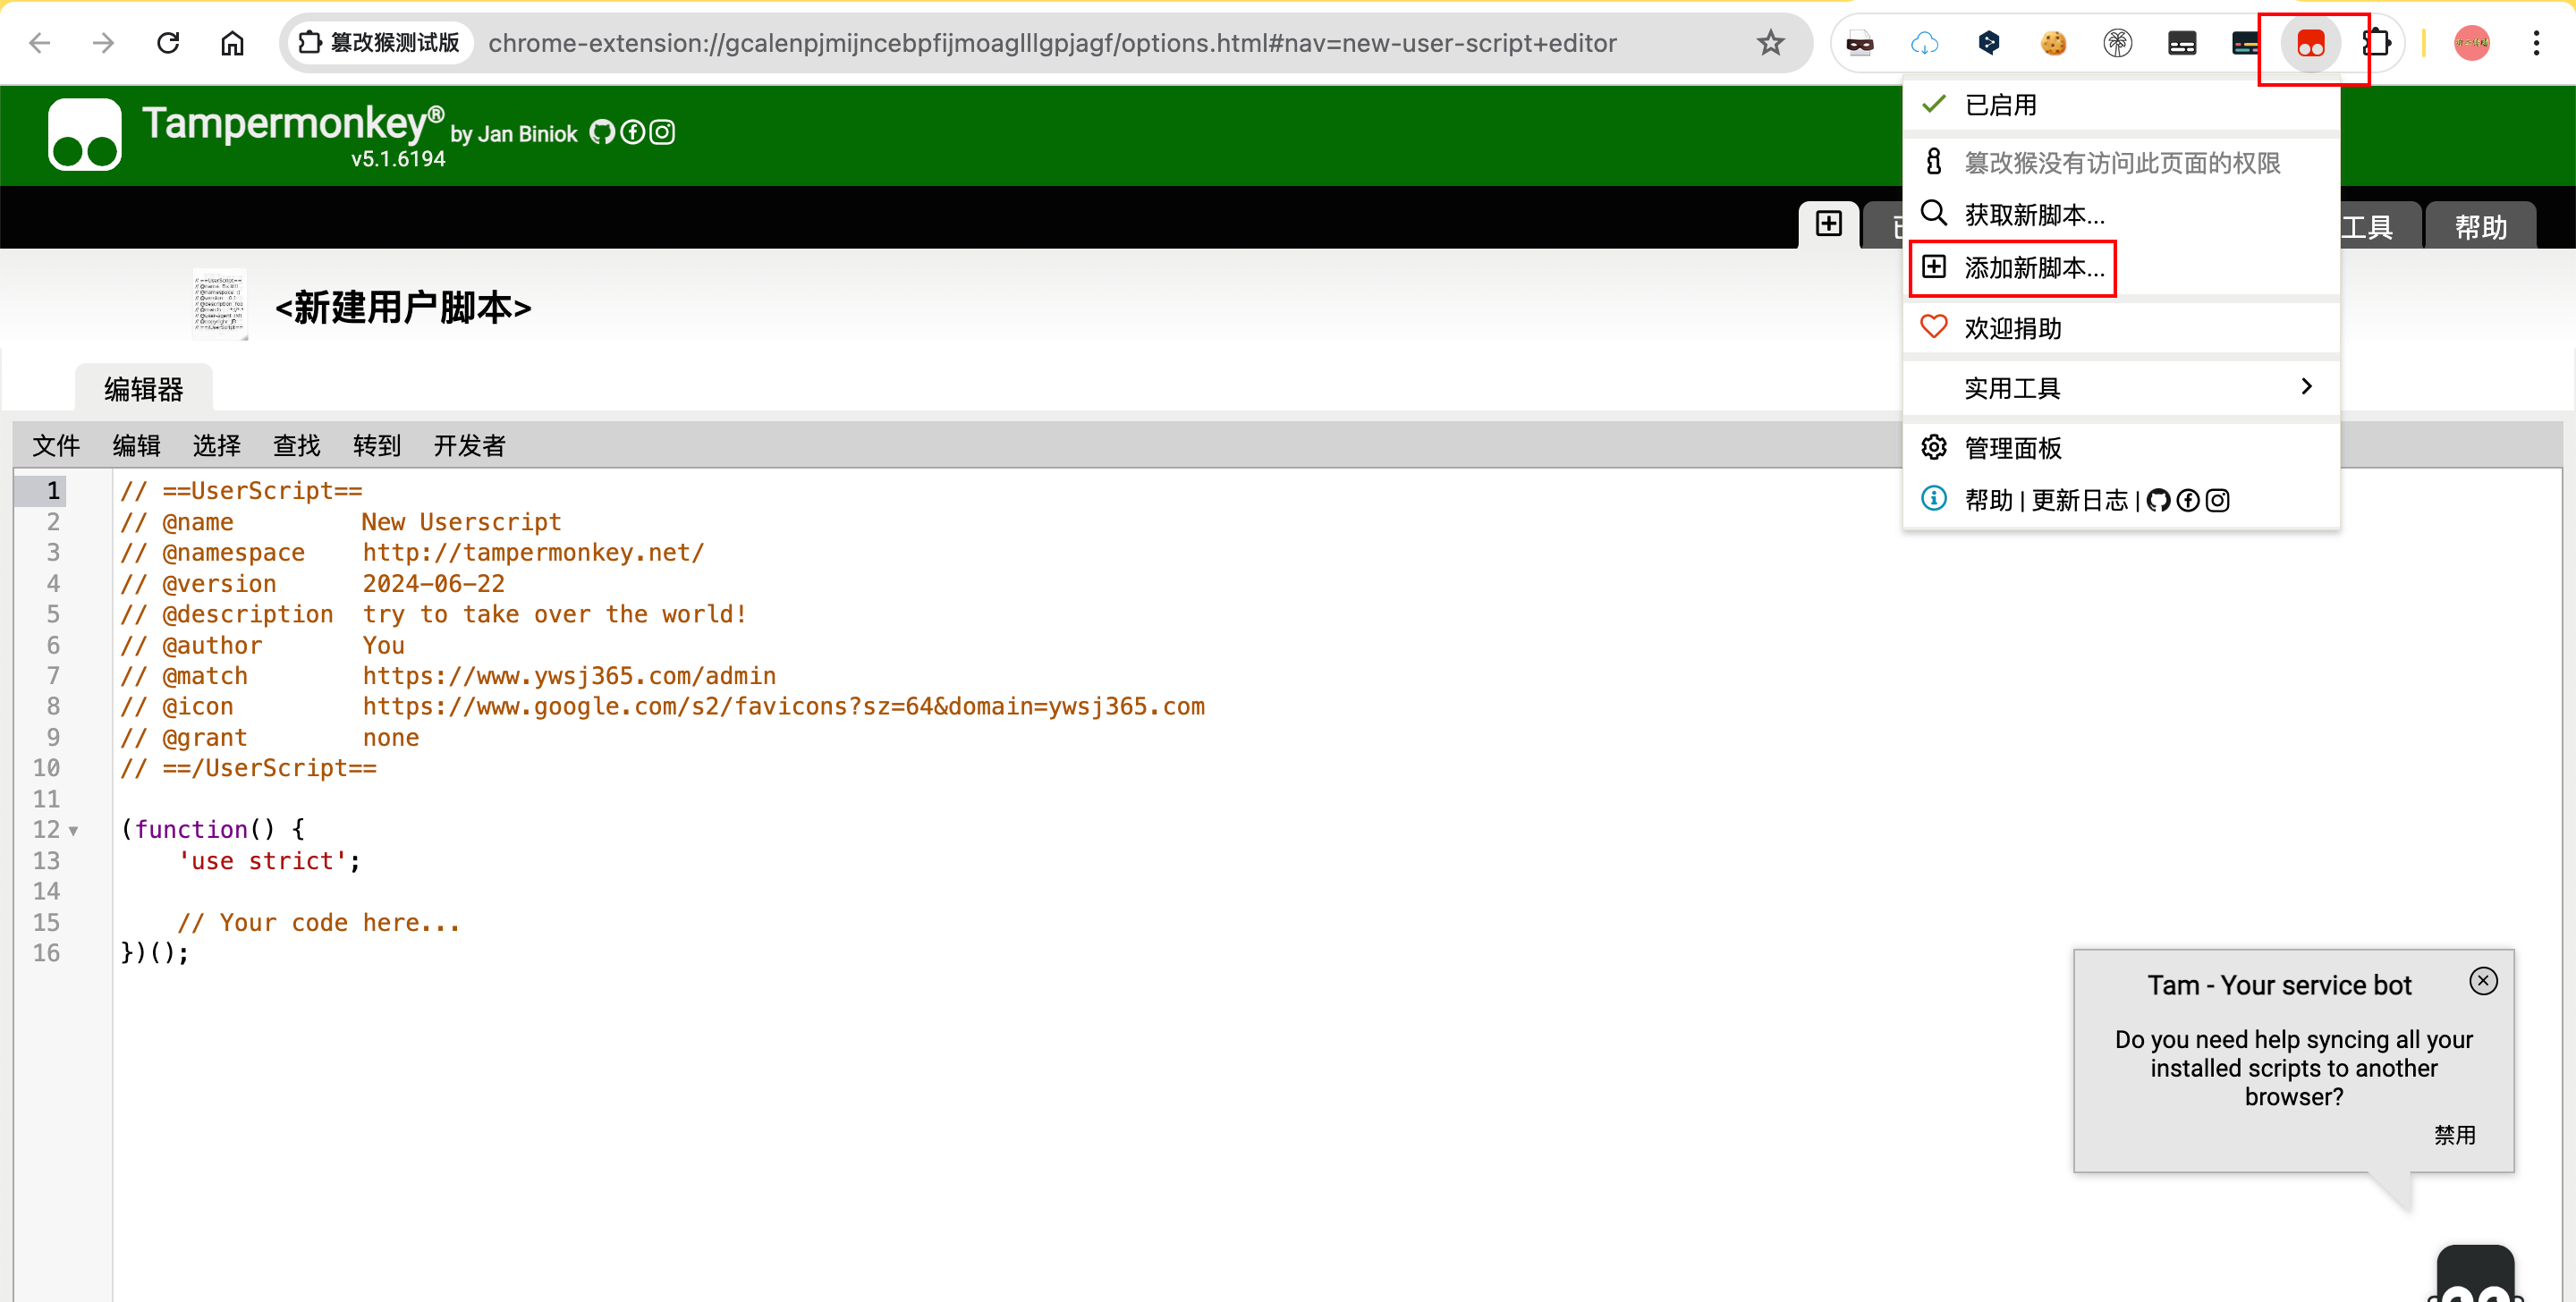Click the @description line text
The image size is (2576, 1302).
433,614
